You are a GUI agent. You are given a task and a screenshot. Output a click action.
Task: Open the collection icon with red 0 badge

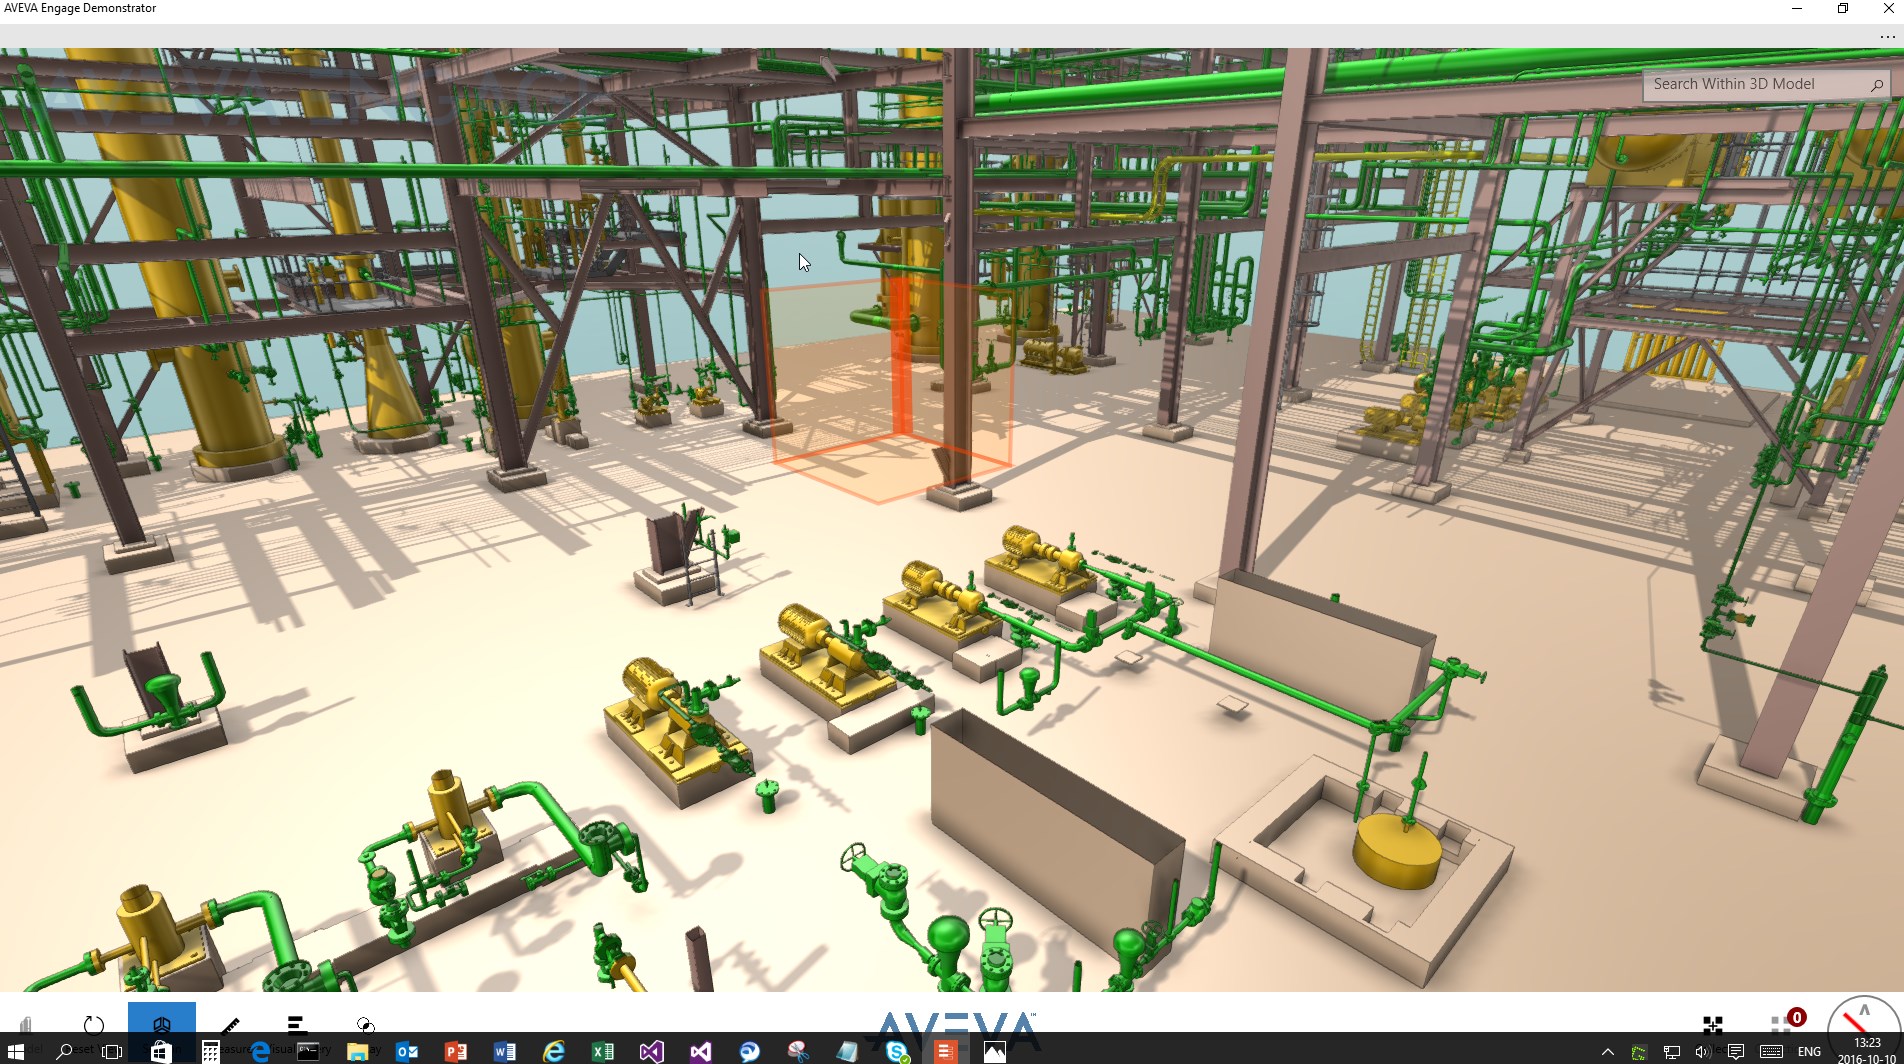[x=1787, y=1021]
